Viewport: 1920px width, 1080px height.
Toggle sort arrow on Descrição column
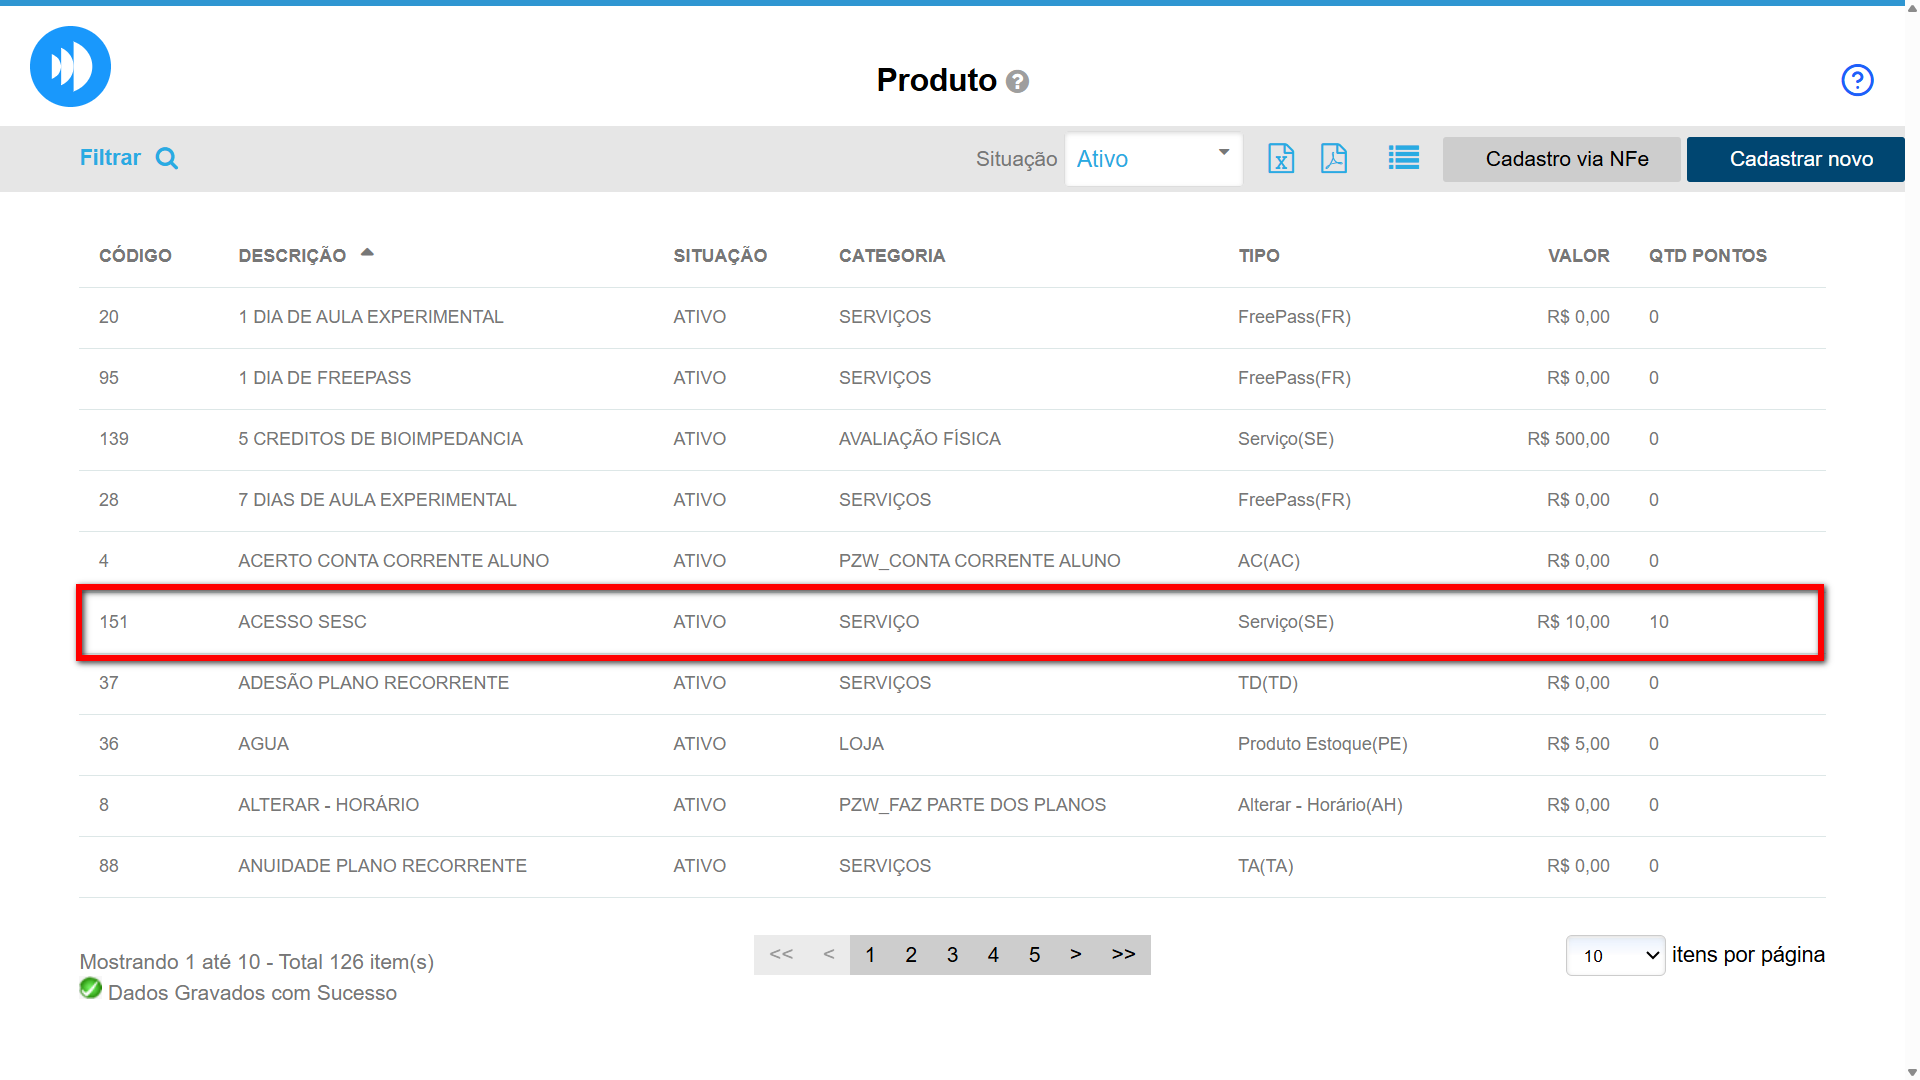(367, 253)
